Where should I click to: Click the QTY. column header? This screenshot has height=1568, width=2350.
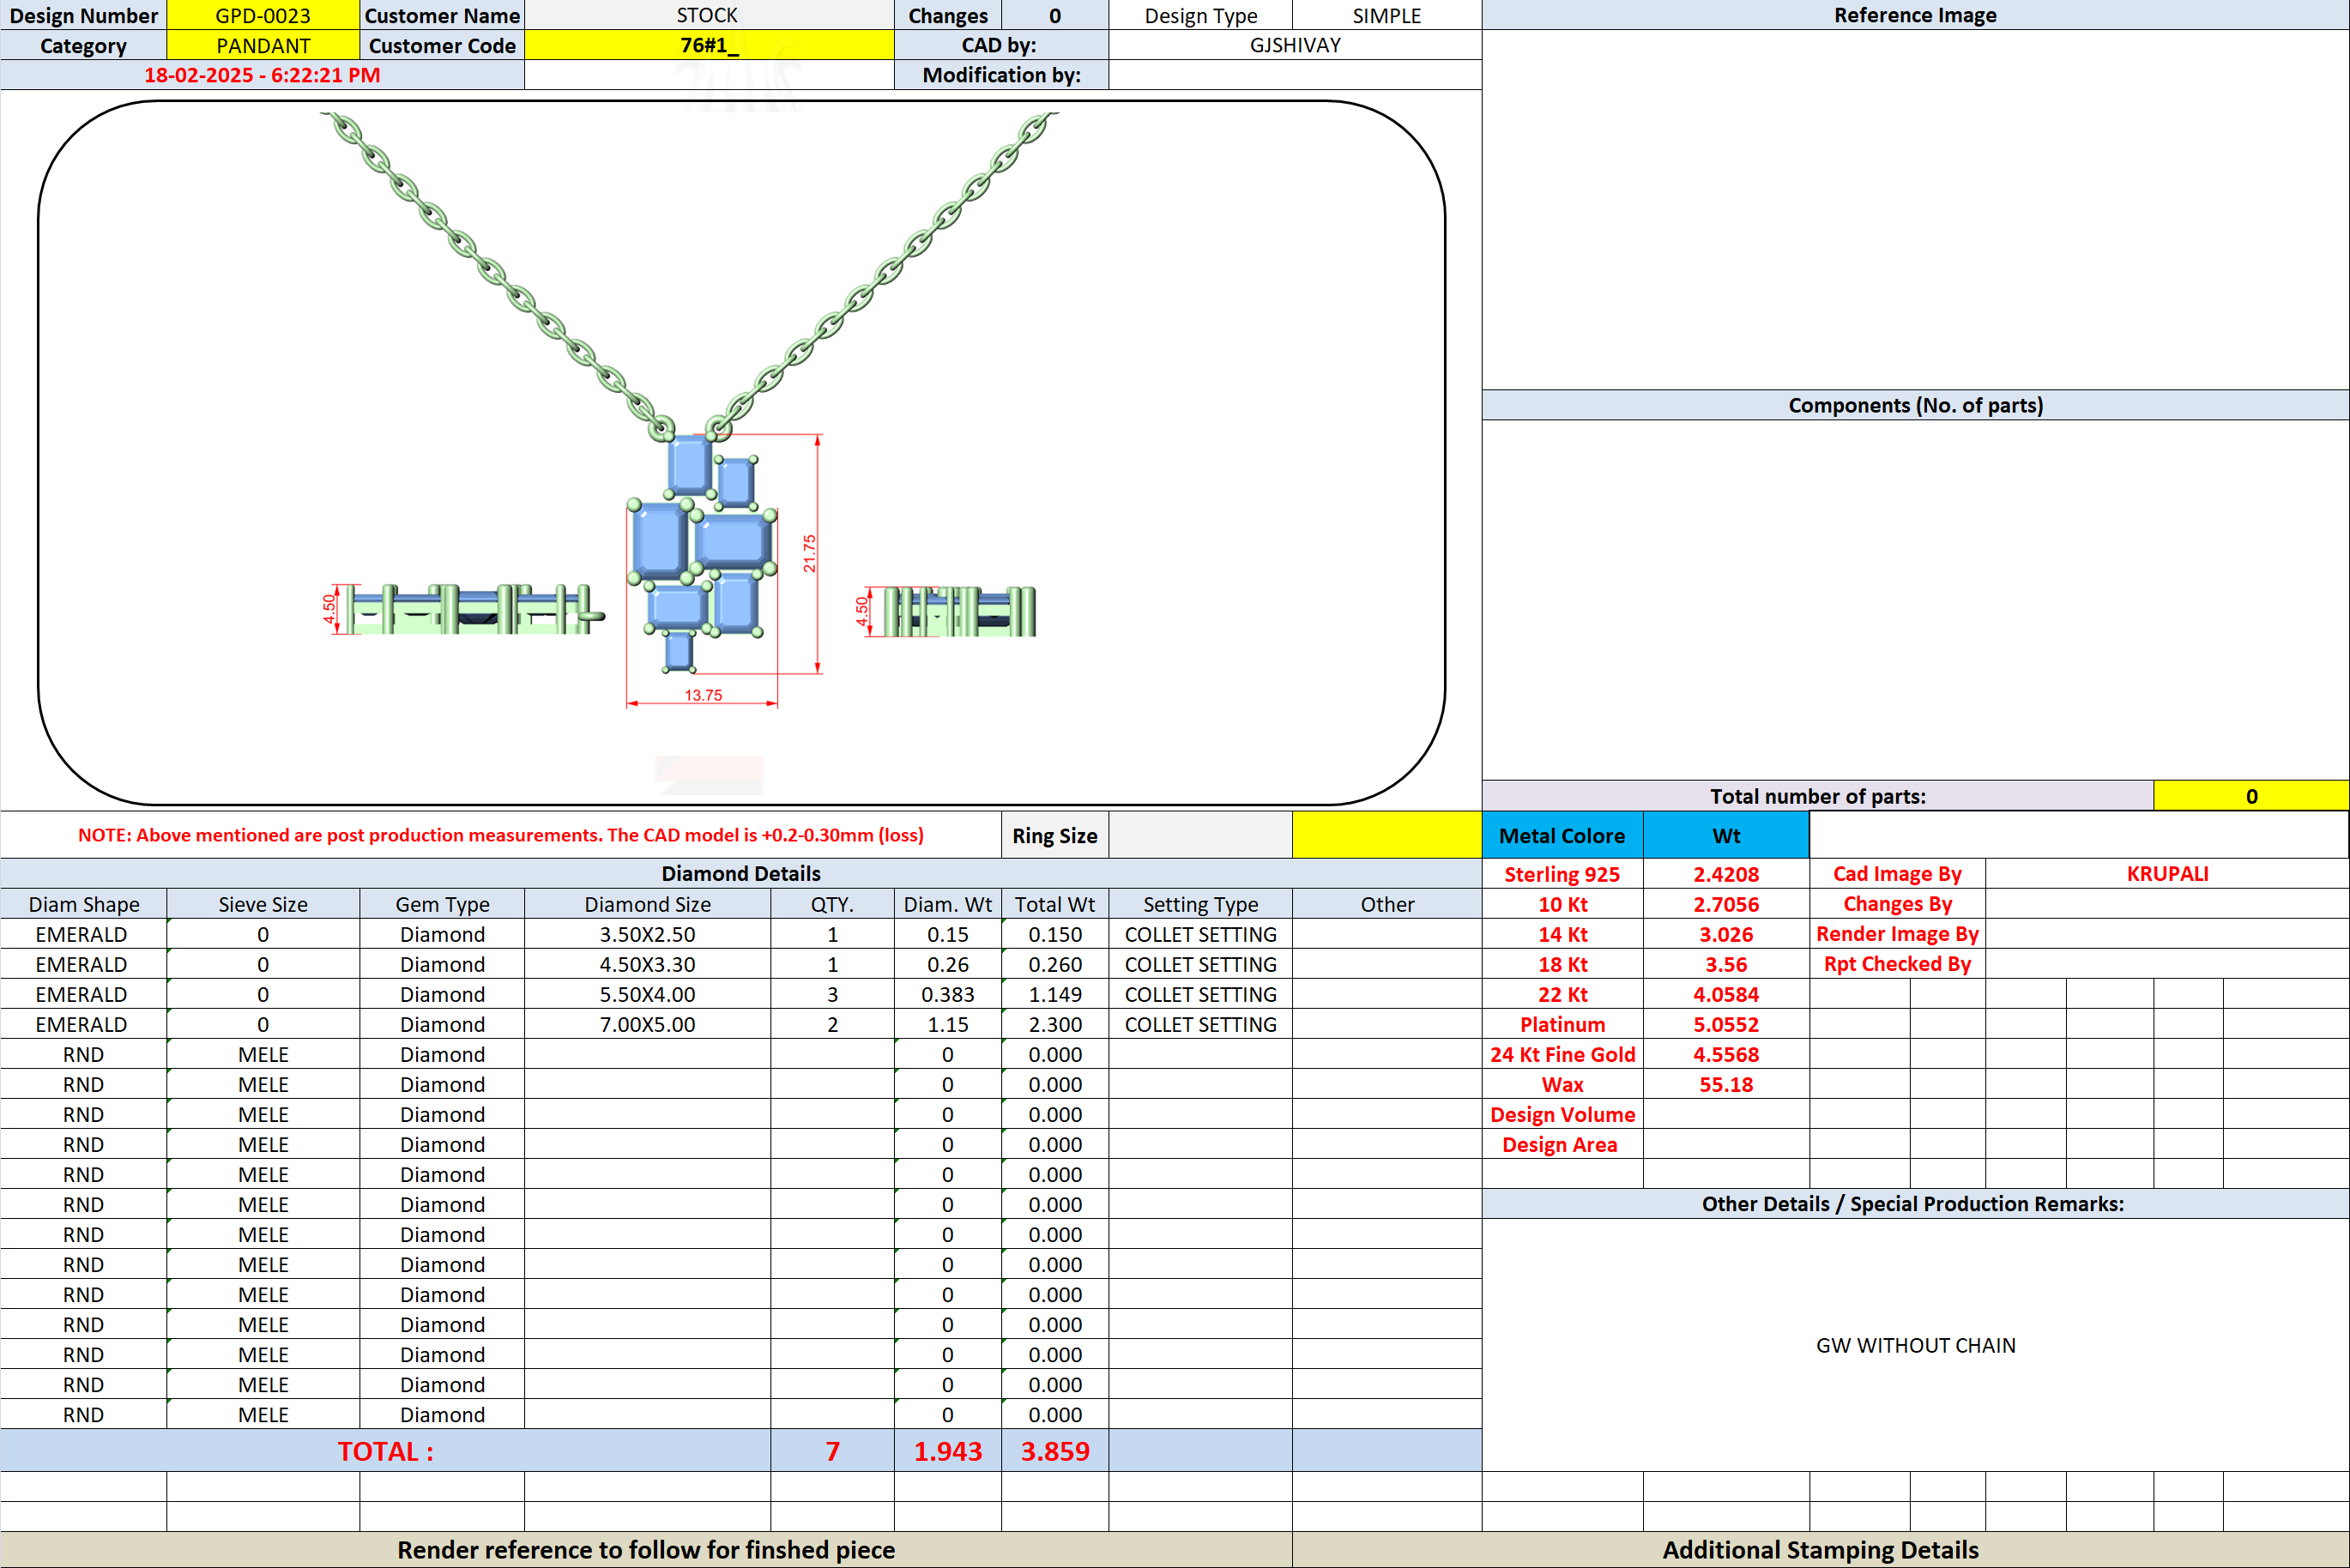[832, 904]
